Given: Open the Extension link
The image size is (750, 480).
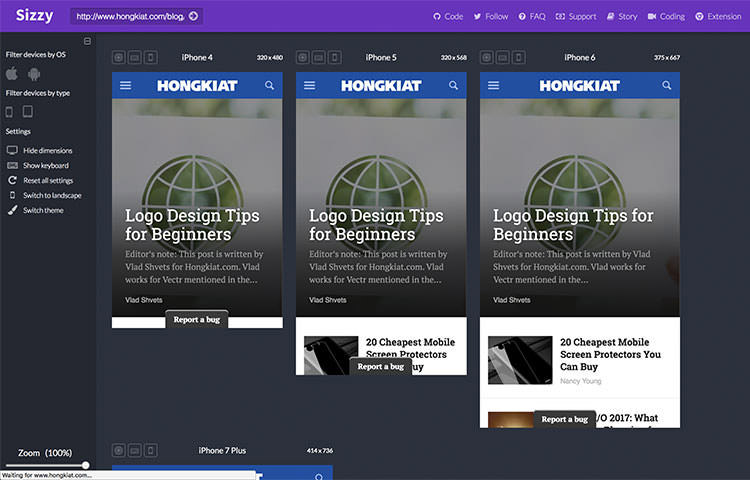Looking at the screenshot, I should click(x=718, y=17).
